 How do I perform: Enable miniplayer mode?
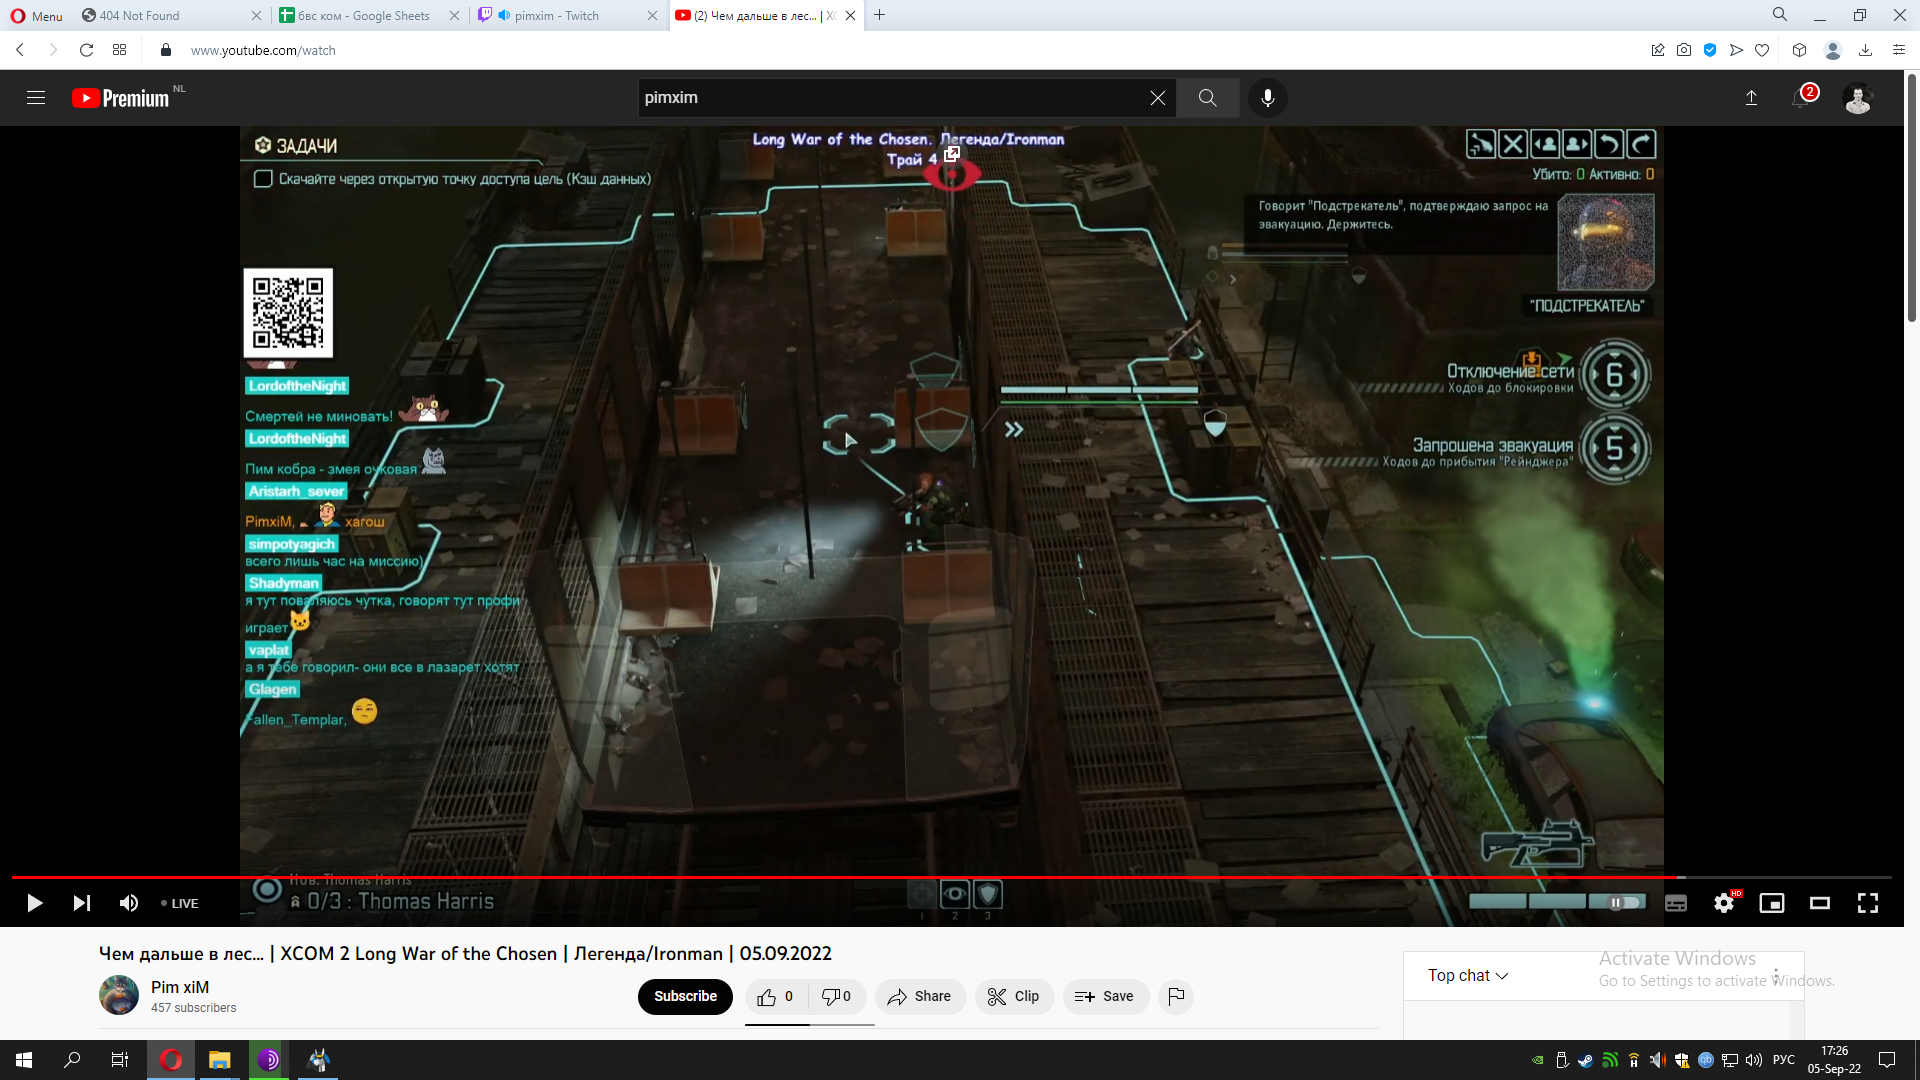point(1772,903)
